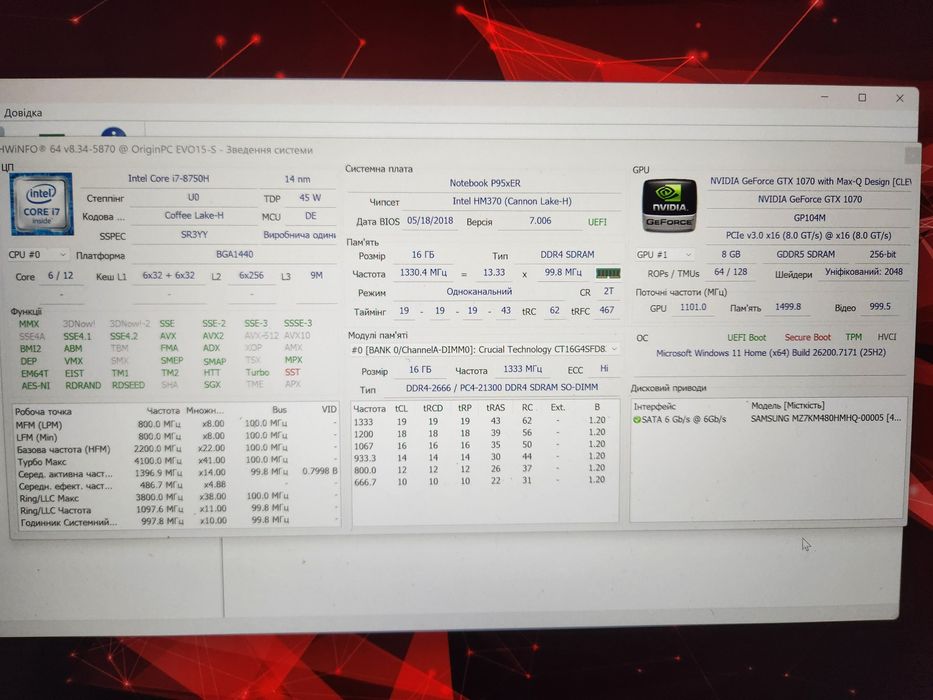
Task: Click the green UEFI label beside BIOS version
Action: click(597, 221)
